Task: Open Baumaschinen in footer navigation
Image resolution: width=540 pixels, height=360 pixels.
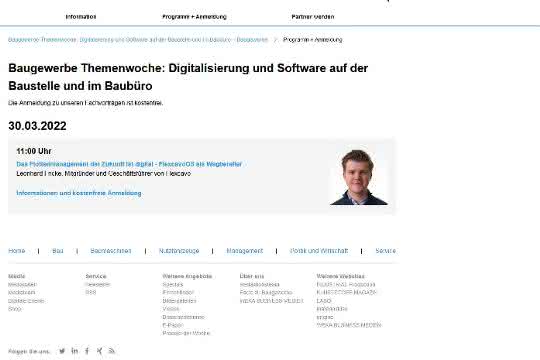Action: click(111, 251)
